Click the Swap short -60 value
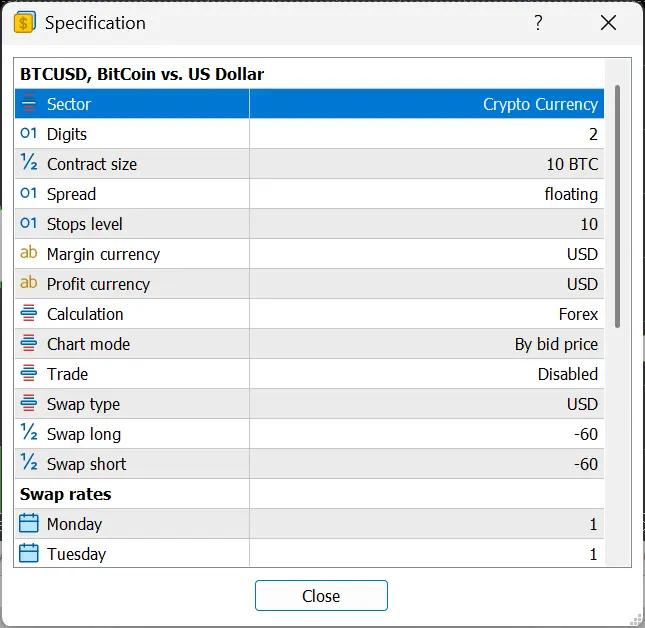Image resolution: width=645 pixels, height=628 pixels. (586, 465)
